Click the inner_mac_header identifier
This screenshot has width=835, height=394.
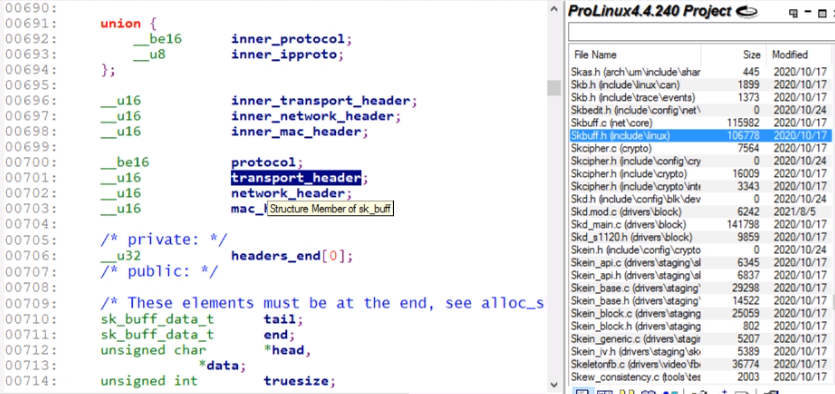296,132
